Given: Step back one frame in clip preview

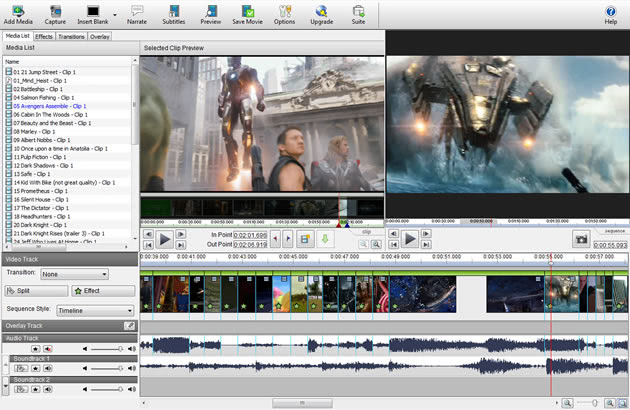Looking at the screenshot, I should [148, 234].
